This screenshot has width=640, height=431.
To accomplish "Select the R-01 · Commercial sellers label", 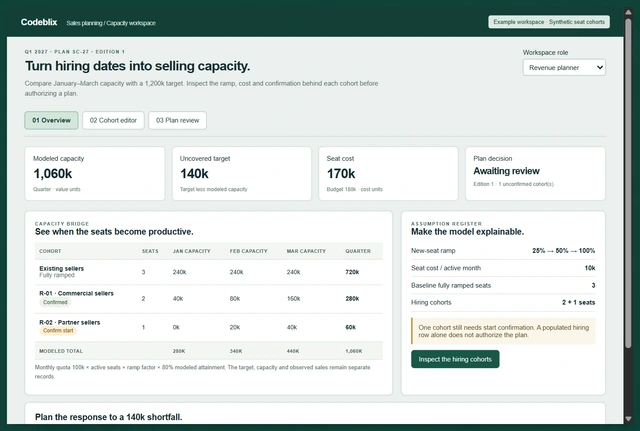I will (76, 293).
